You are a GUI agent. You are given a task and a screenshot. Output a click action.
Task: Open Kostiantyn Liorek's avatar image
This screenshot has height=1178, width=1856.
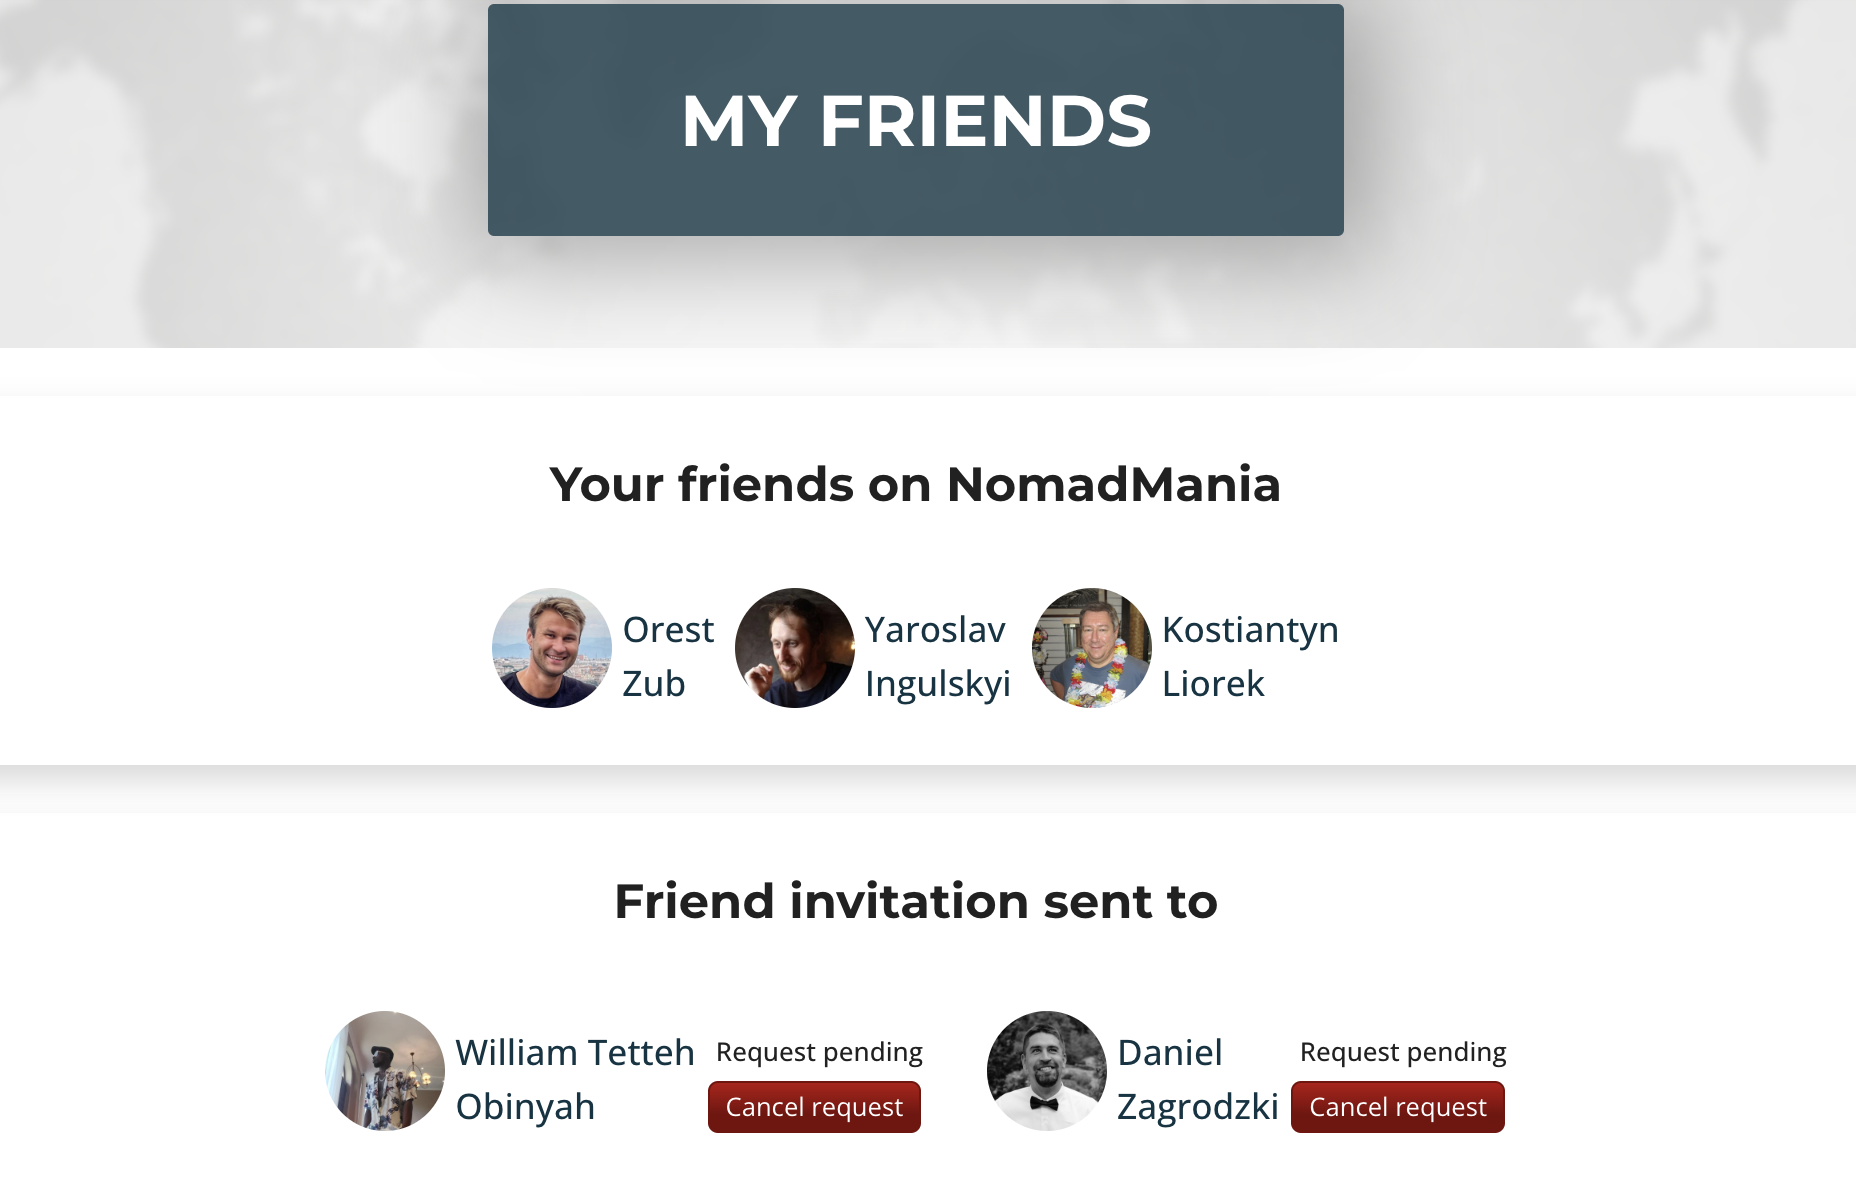pyautogui.click(x=1092, y=648)
